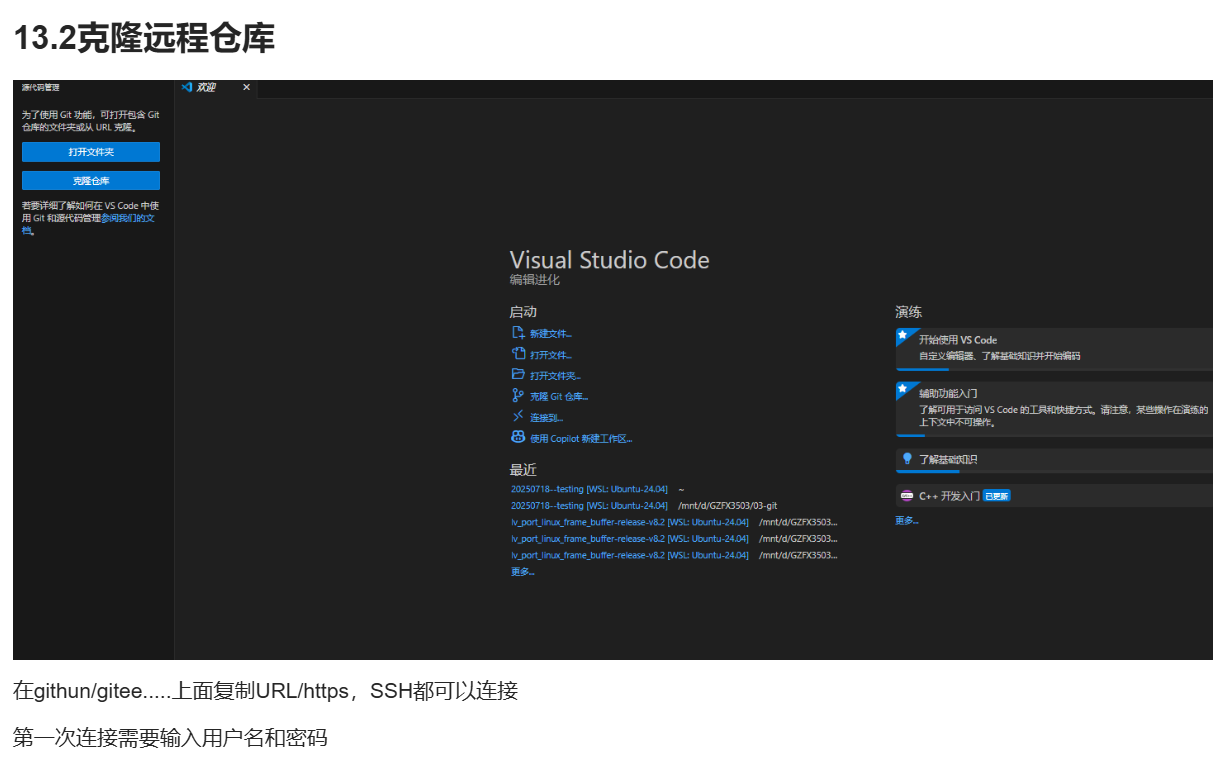1232x757 pixels.
Task: Click the 已更新 badge on C++ 开发入门
Action: 996,496
